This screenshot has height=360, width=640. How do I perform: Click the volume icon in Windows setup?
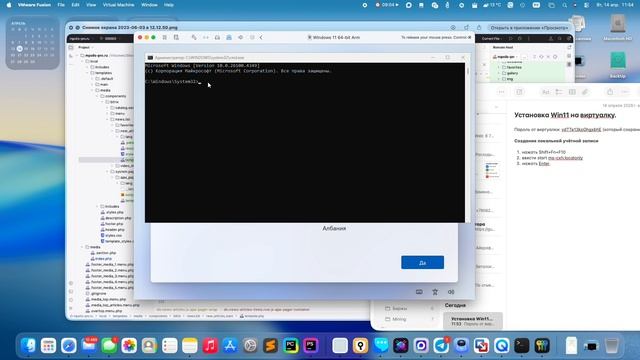point(451,292)
